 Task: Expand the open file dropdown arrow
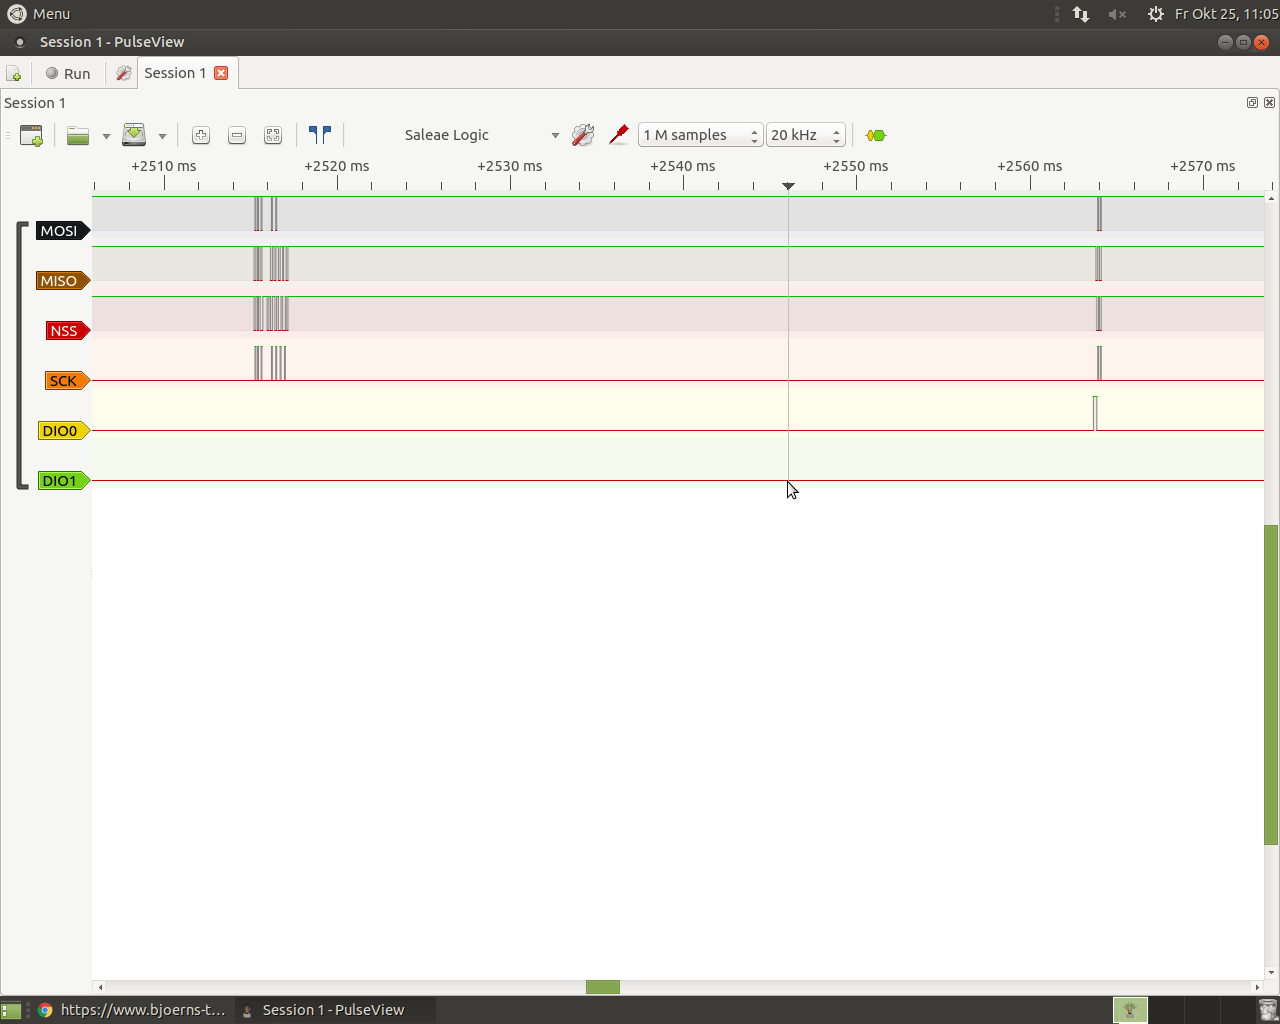coord(106,136)
